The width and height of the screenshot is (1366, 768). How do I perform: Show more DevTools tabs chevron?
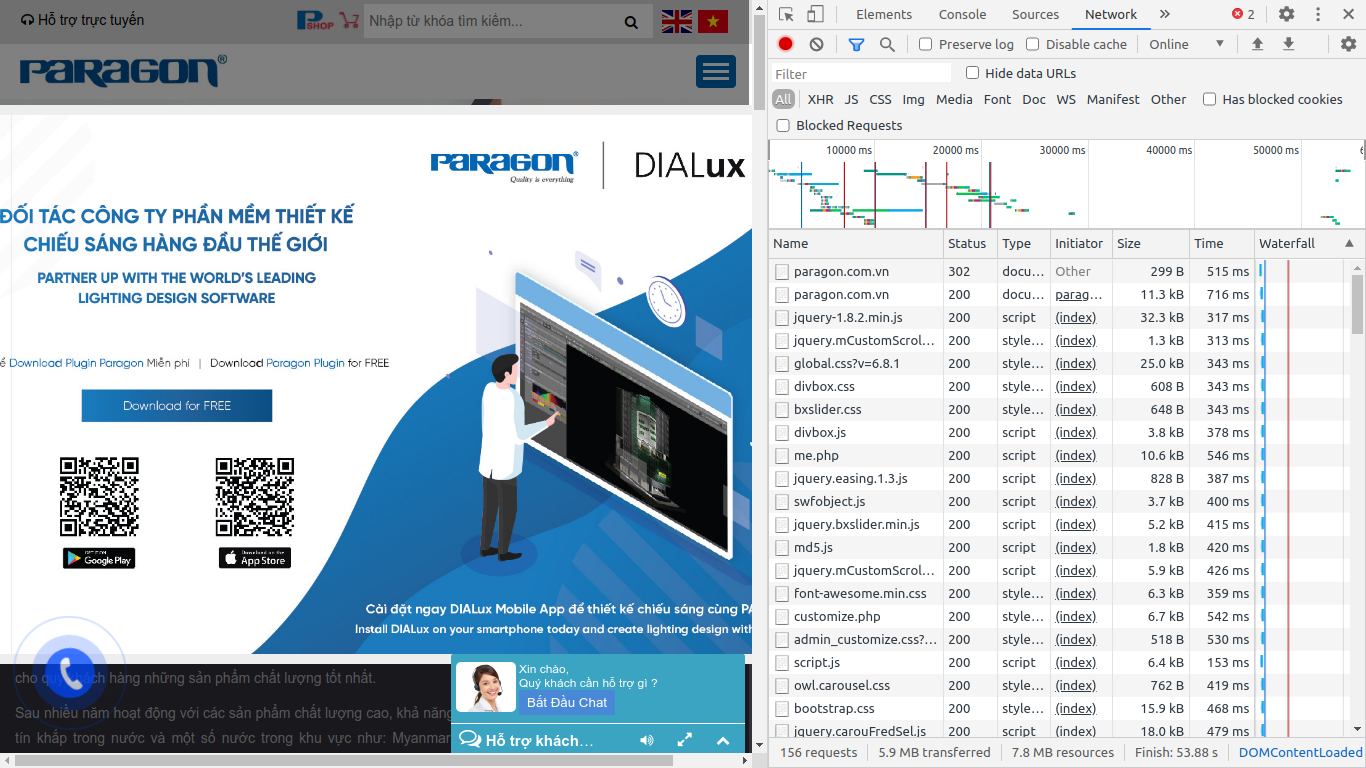[x=1165, y=14]
